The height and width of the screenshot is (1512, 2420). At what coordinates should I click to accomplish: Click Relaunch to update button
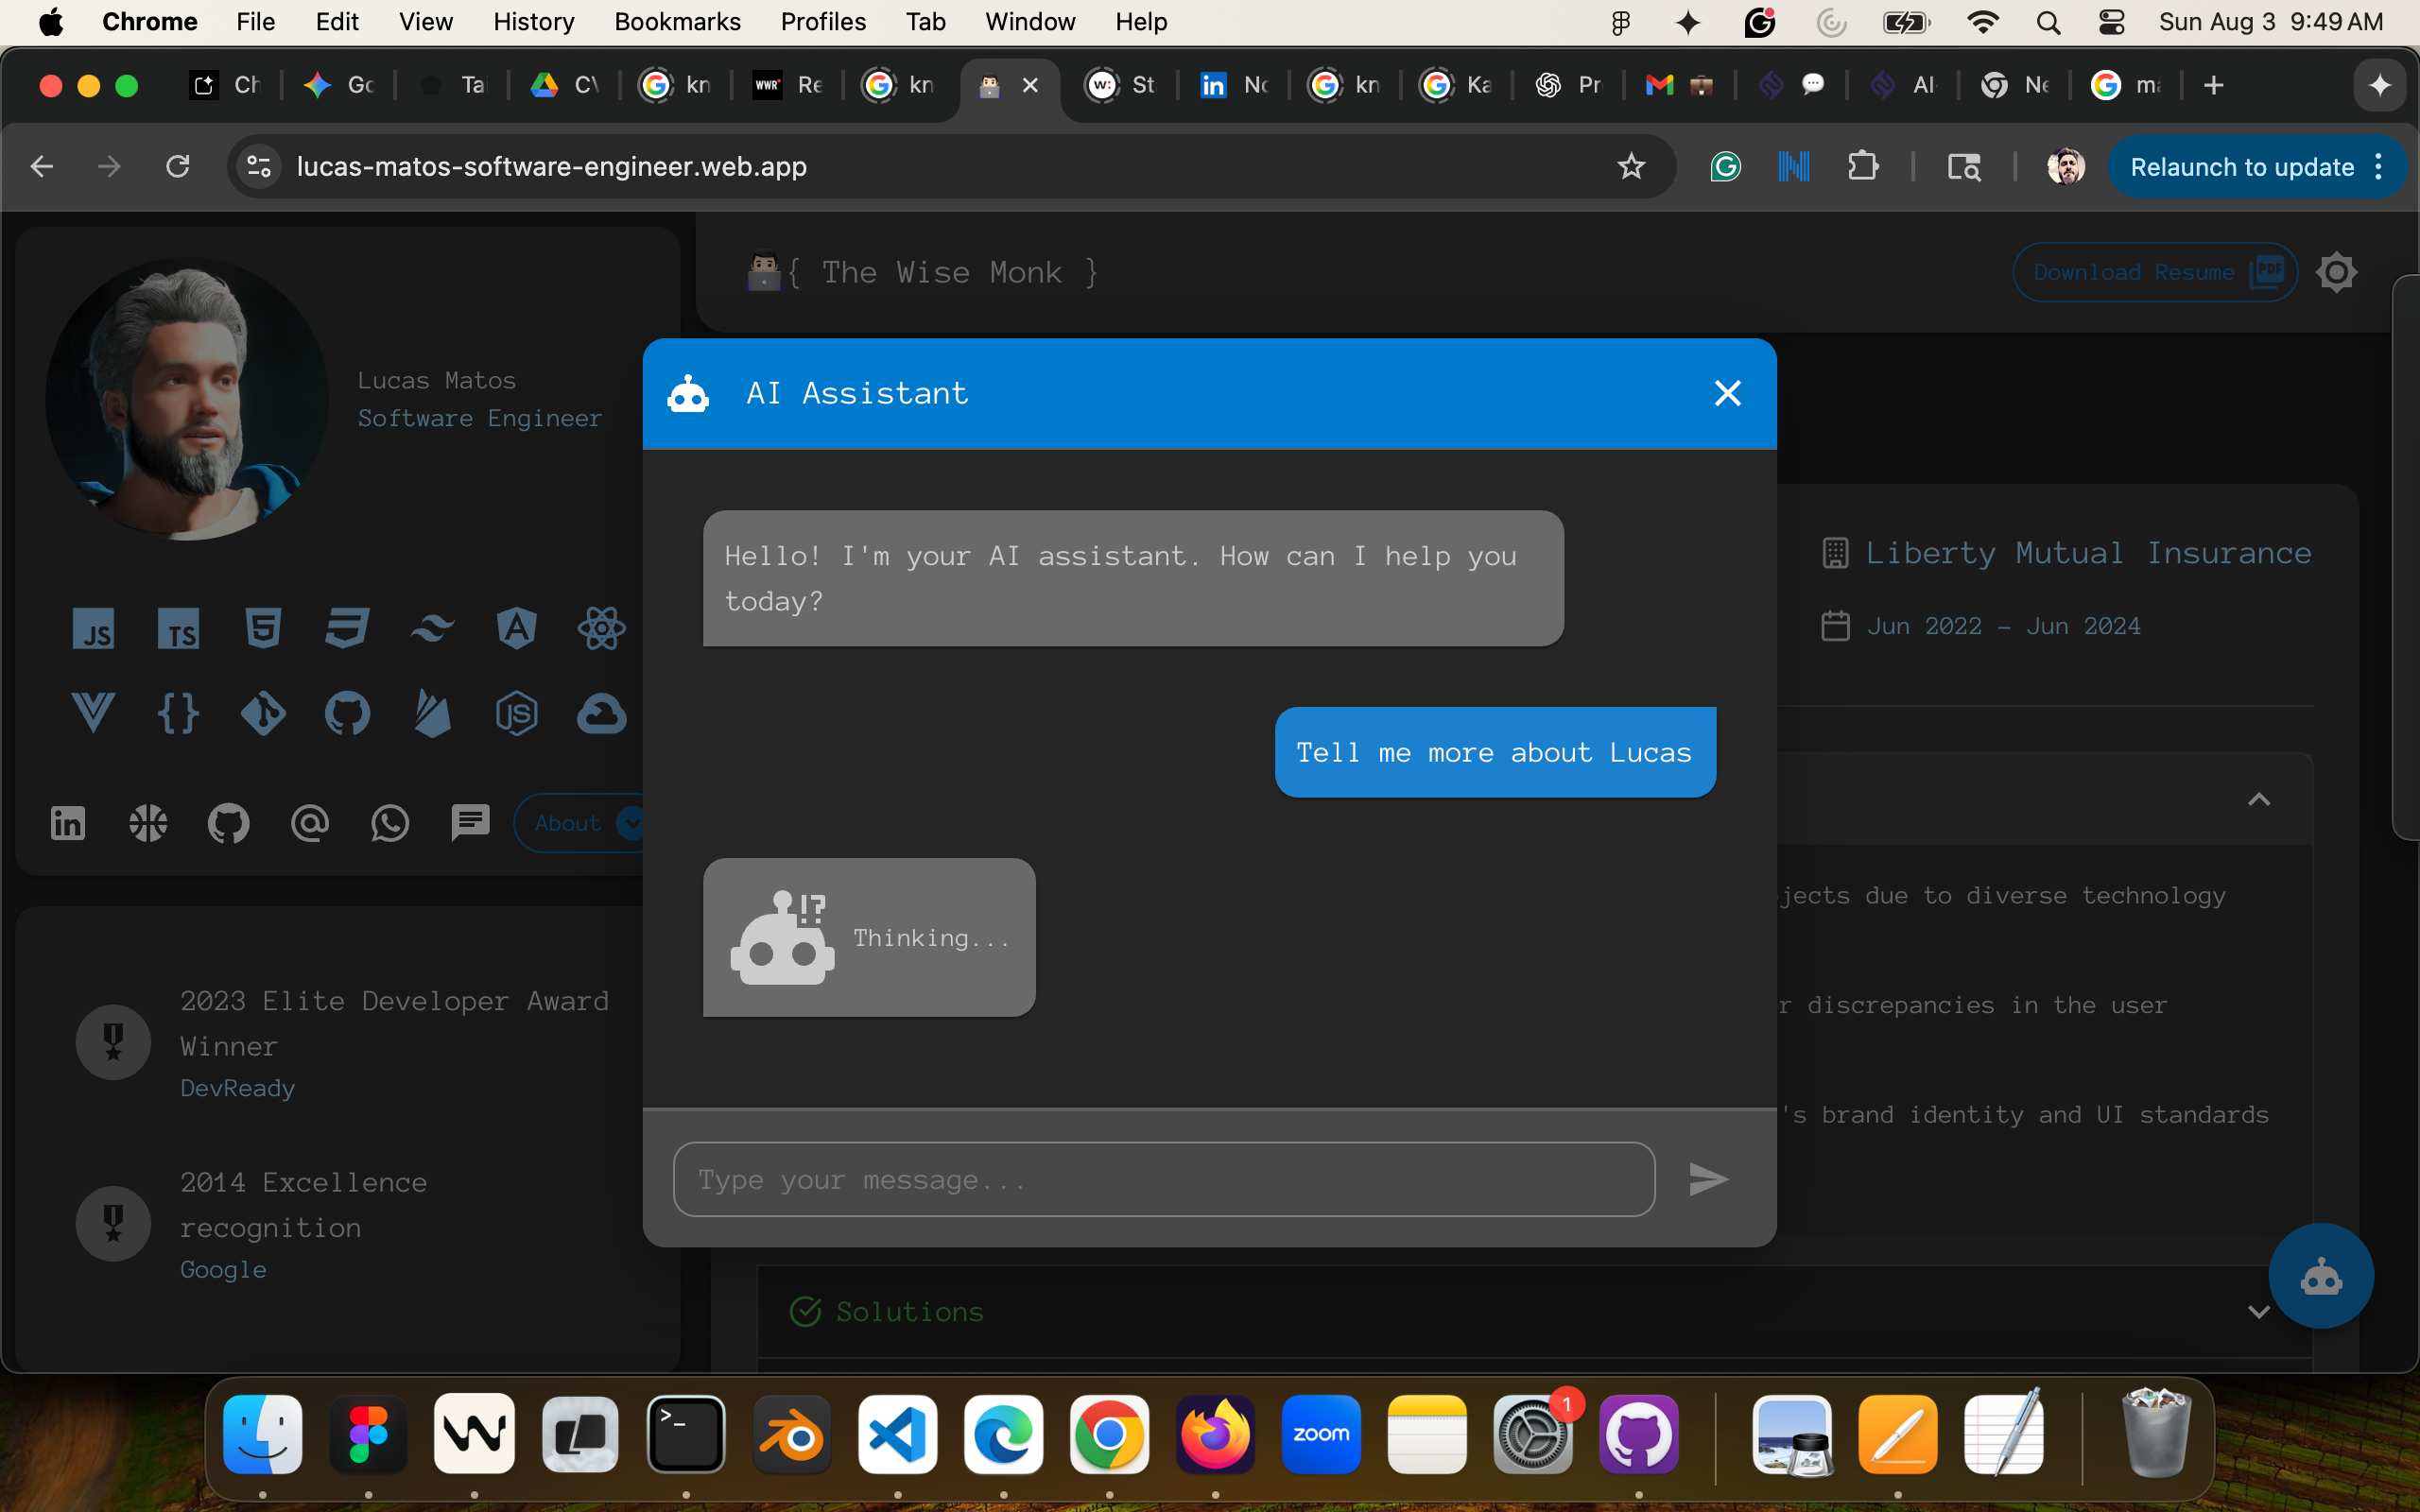pos(2241,167)
